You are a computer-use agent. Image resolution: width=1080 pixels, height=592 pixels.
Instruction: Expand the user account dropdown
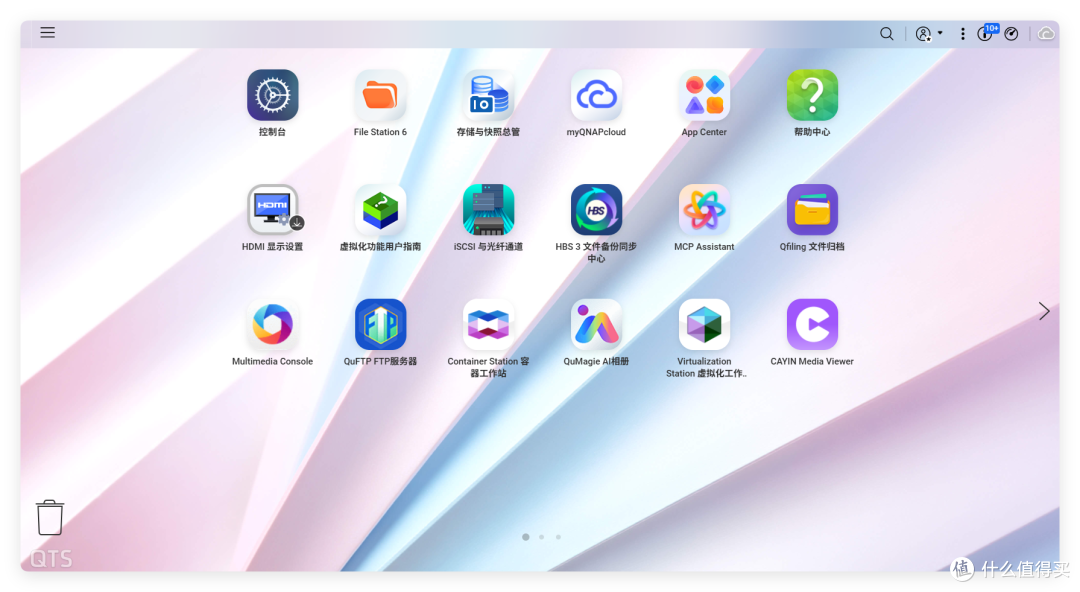pyautogui.click(x=928, y=34)
